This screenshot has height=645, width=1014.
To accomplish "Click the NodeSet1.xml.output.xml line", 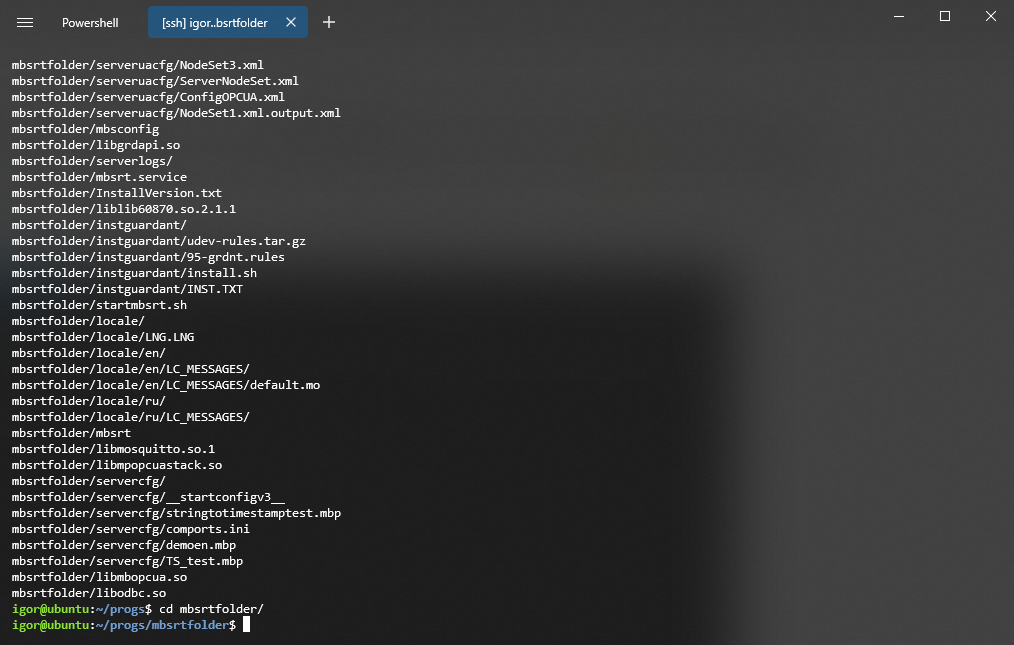I will pos(176,113).
